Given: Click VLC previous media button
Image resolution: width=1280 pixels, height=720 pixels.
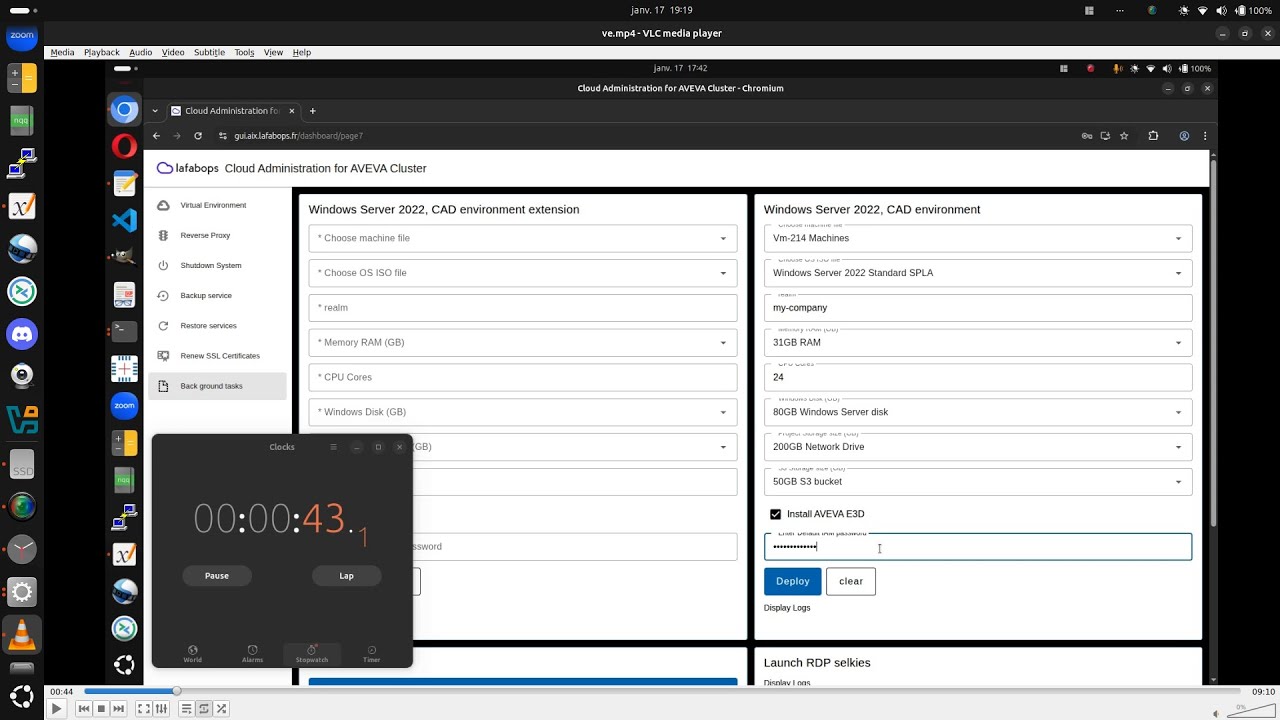Looking at the screenshot, I should [84, 709].
